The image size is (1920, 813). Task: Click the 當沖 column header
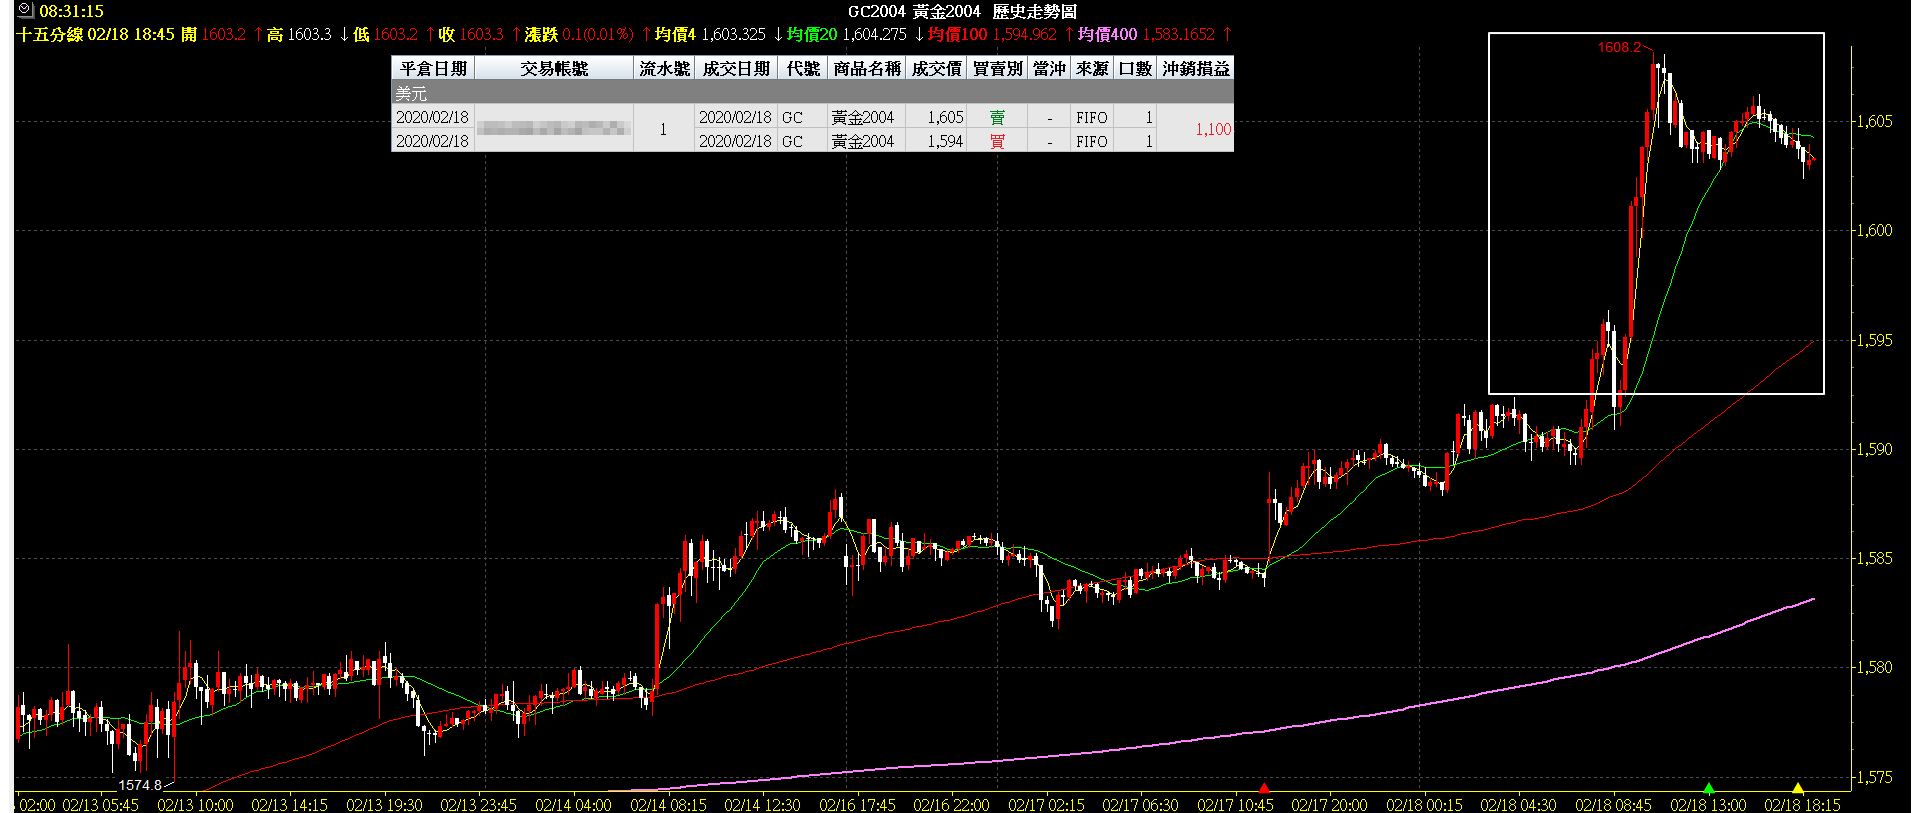click(x=1049, y=68)
